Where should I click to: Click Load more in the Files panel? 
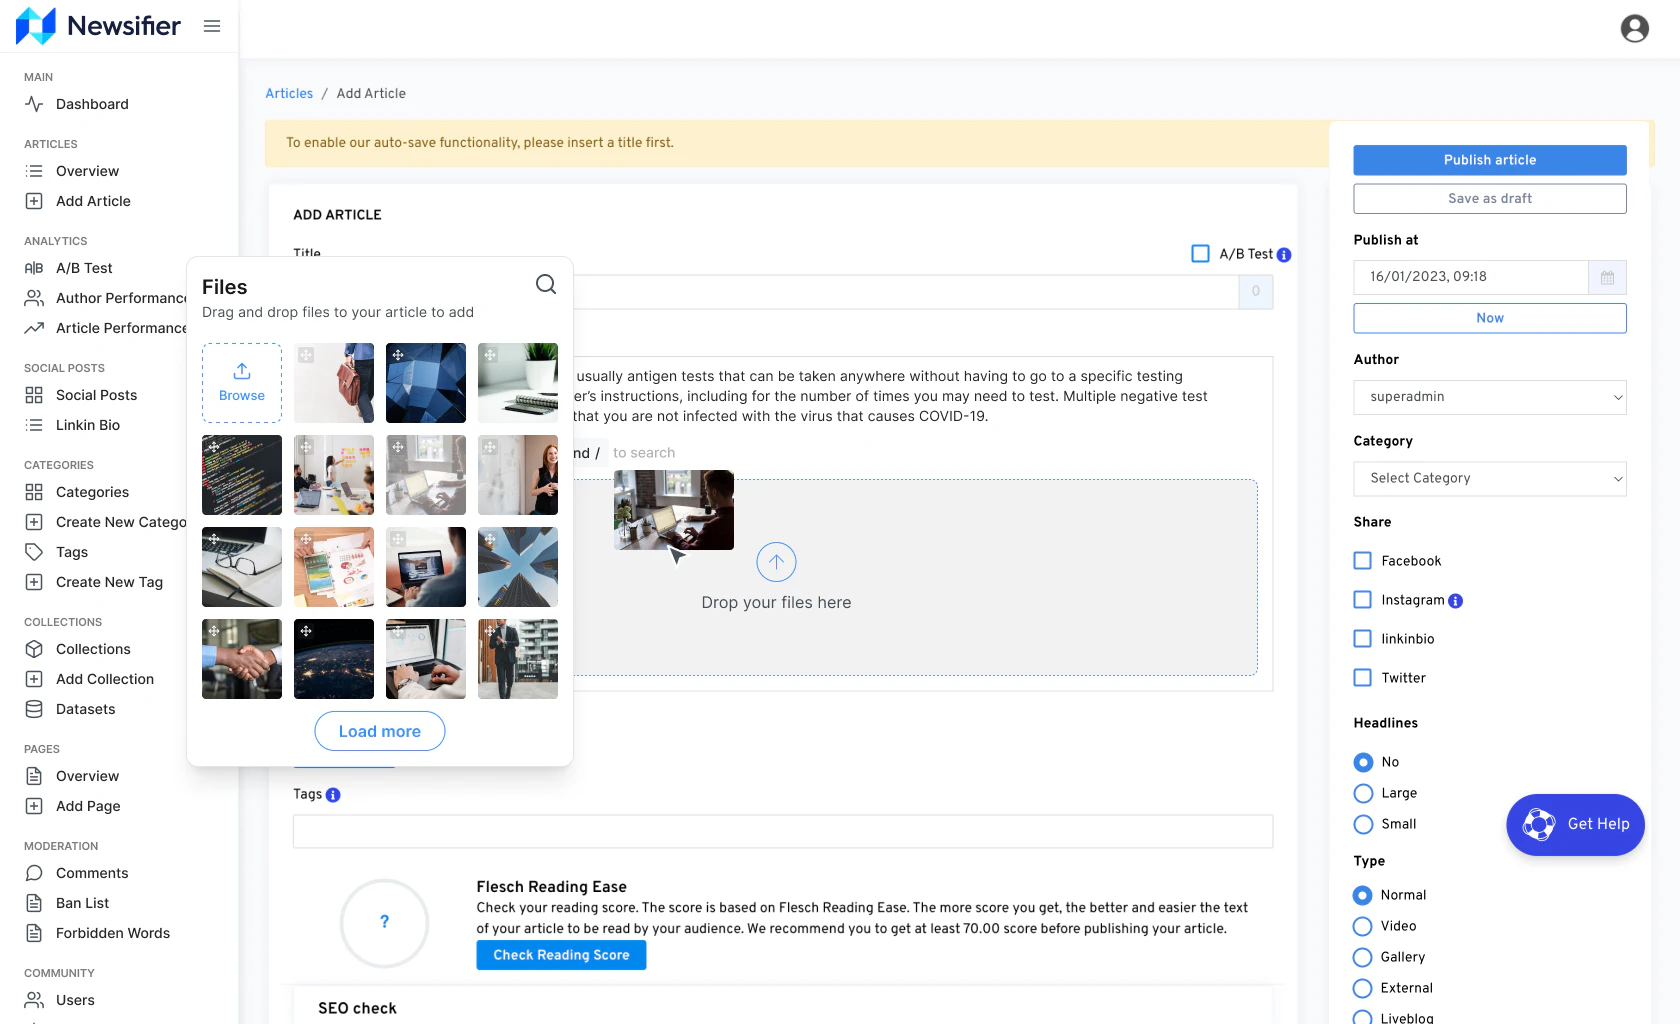379,731
